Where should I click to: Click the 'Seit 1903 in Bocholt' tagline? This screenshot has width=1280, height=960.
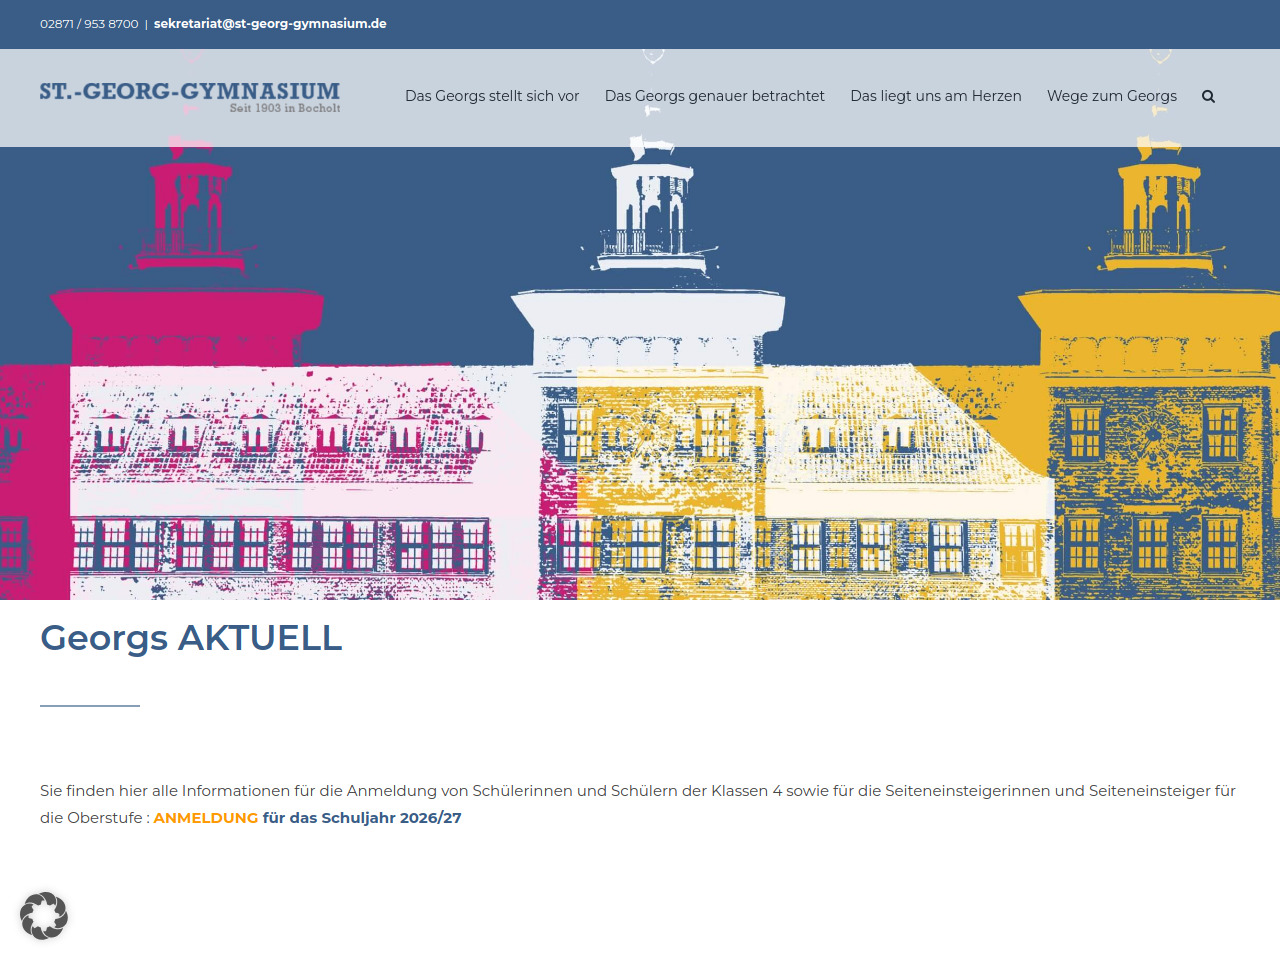tap(285, 108)
